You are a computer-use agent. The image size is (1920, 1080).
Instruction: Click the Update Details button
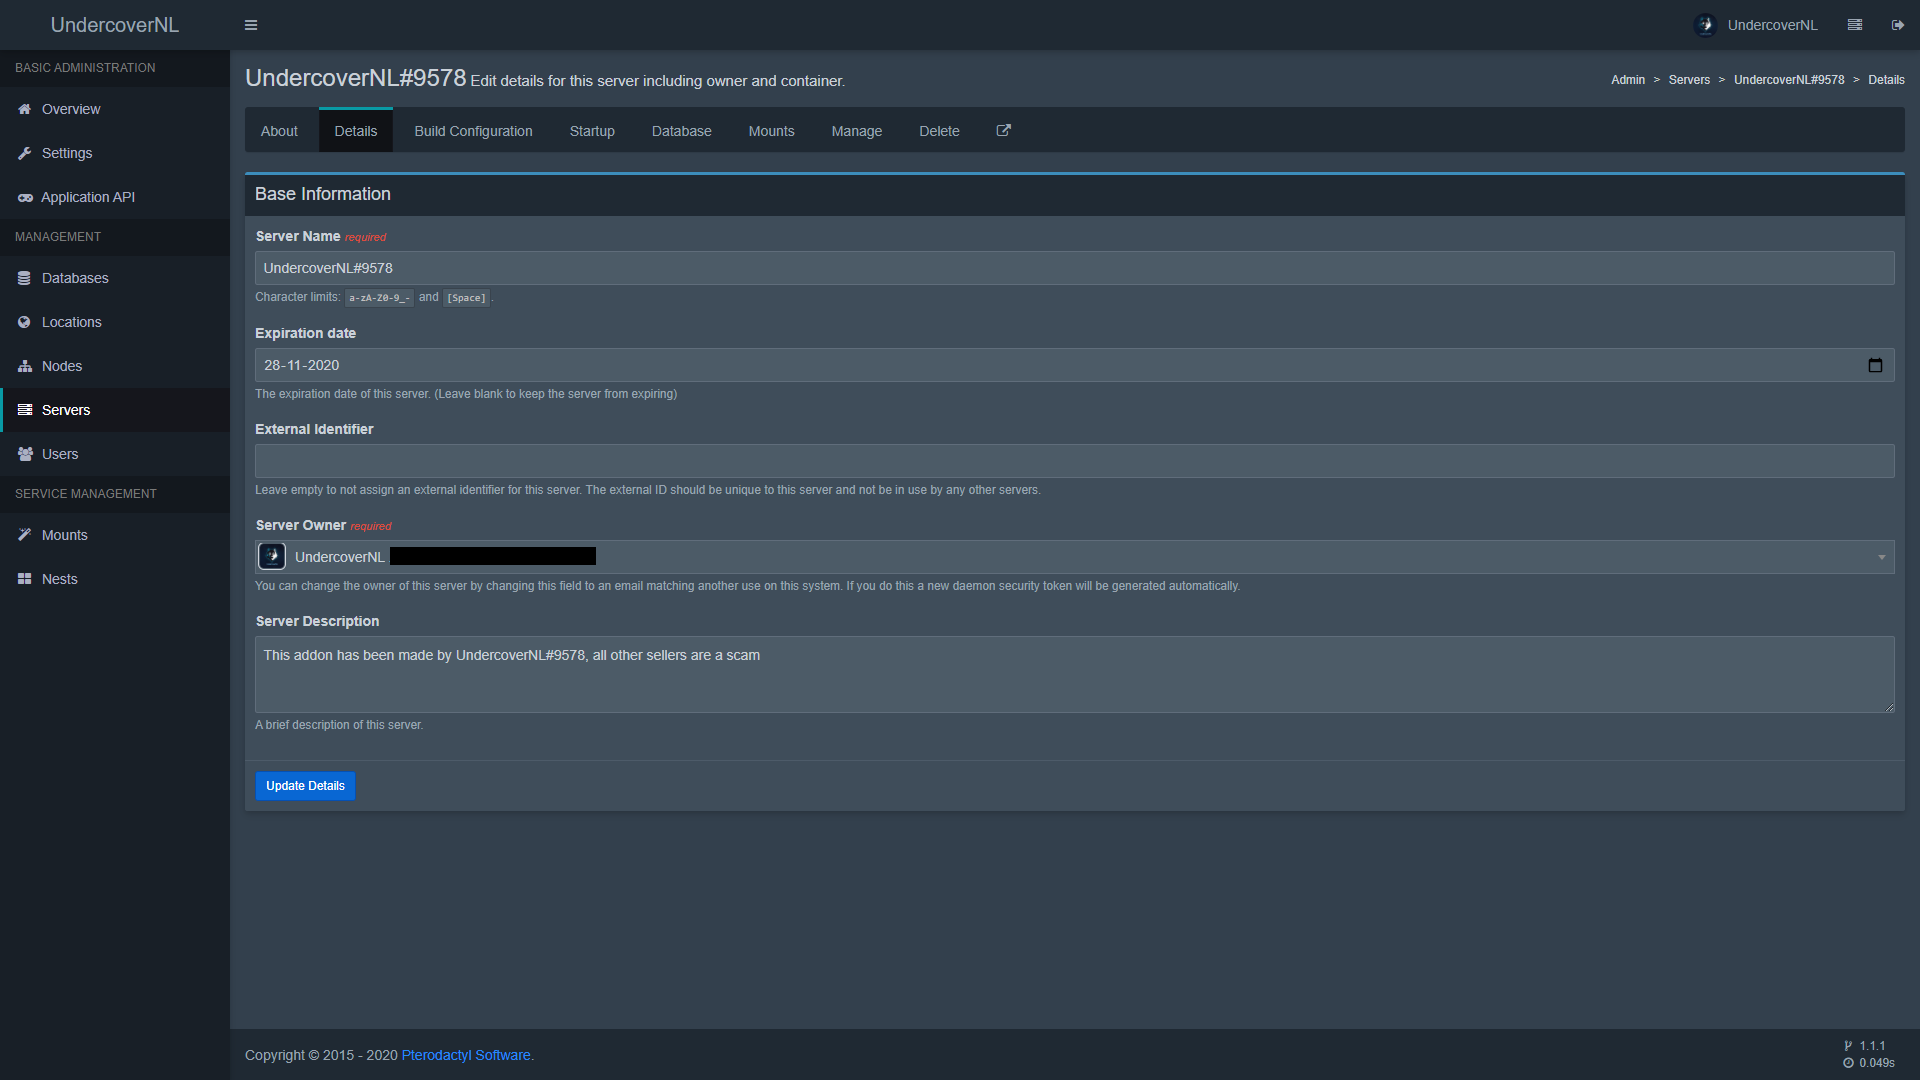(x=305, y=786)
